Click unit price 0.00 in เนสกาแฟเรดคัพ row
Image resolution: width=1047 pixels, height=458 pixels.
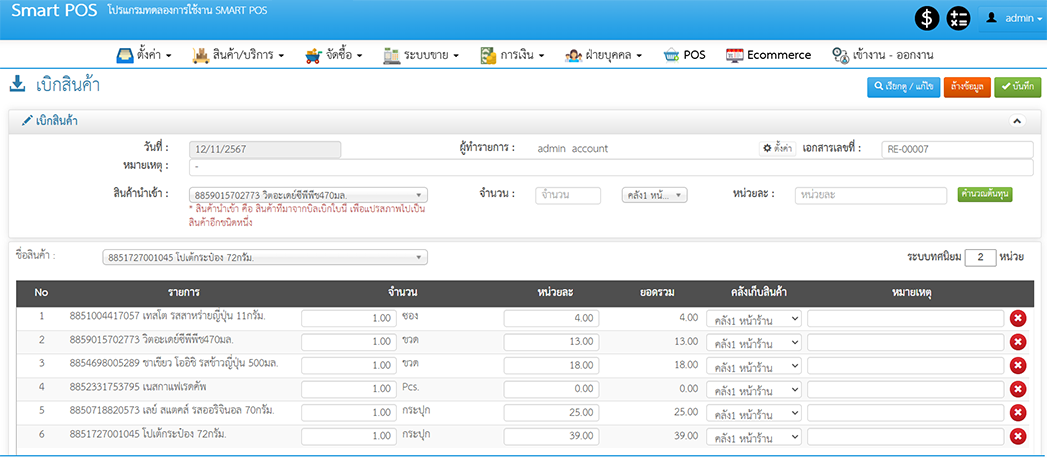click(x=552, y=389)
